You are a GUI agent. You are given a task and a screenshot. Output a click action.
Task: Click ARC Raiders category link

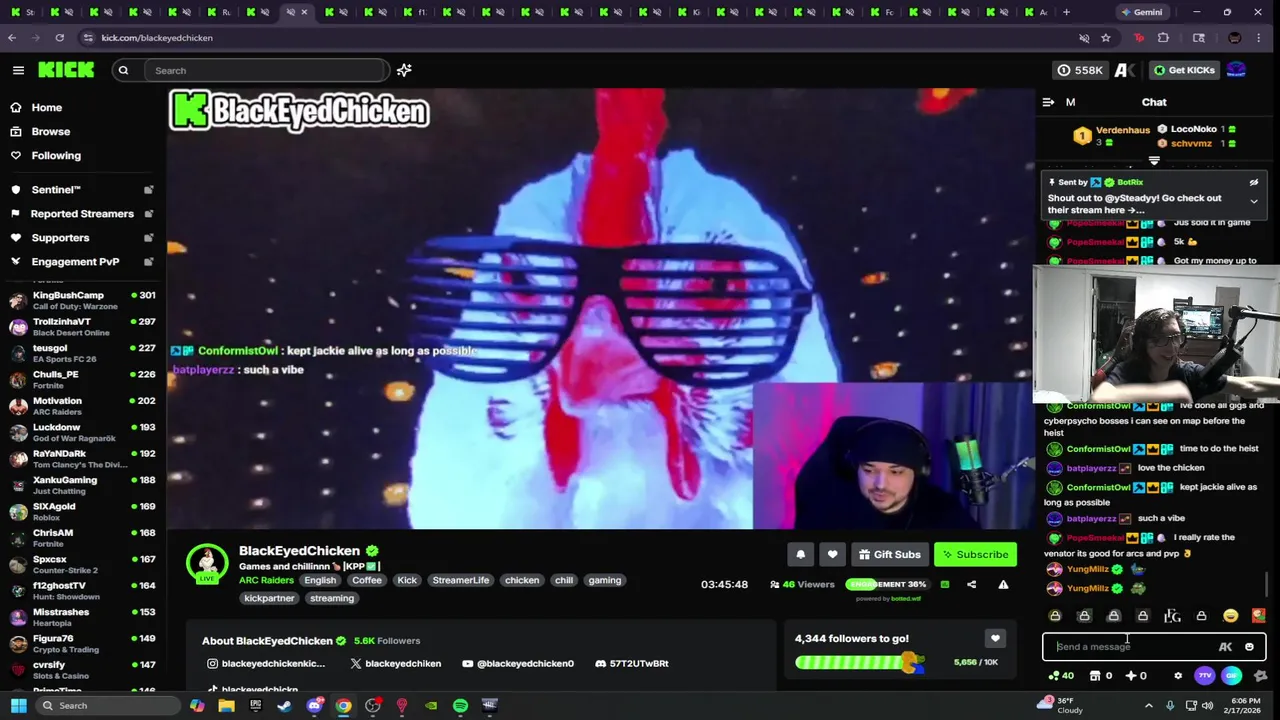(266, 580)
